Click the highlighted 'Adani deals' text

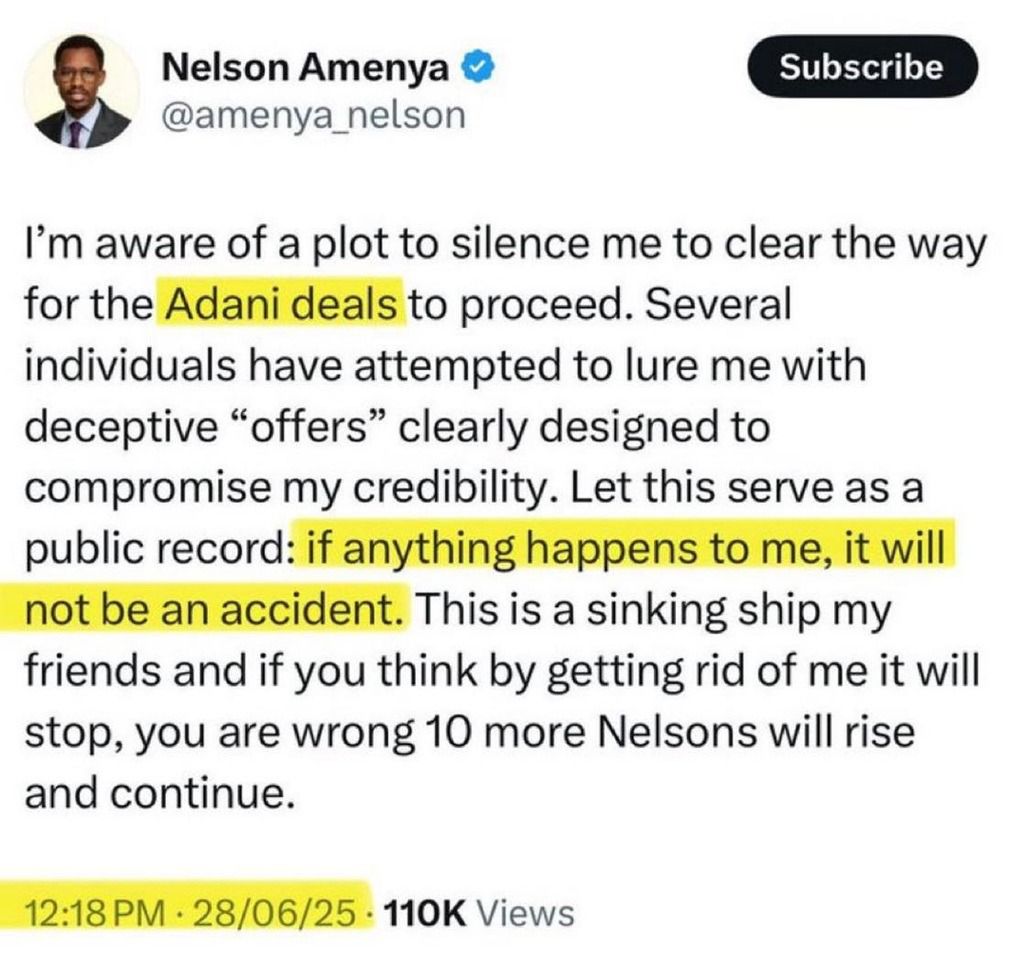282,304
